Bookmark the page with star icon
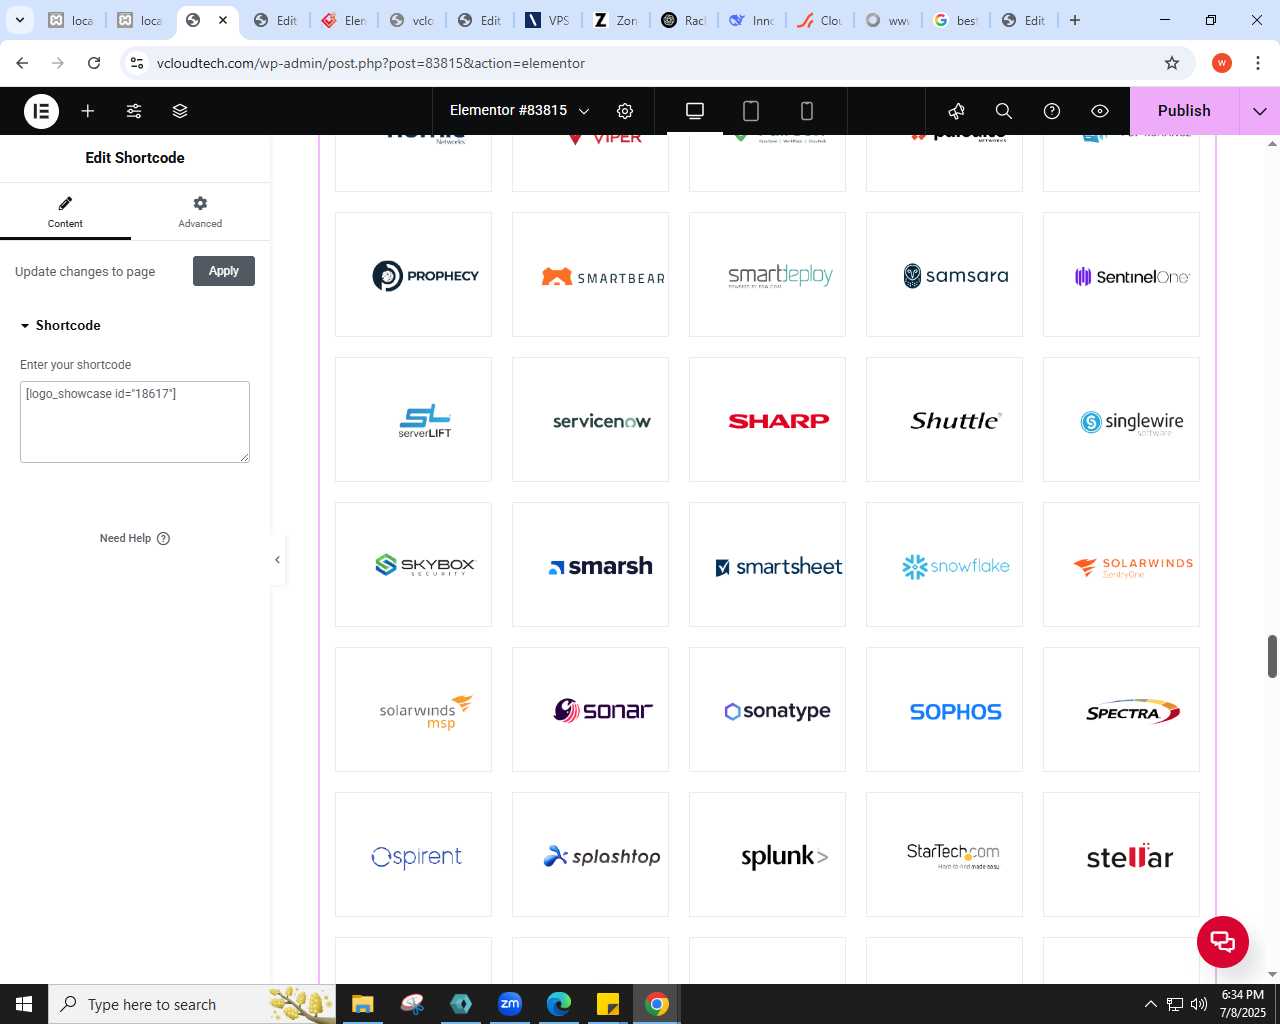Screen dimensions: 1280x1024 tap(1172, 63)
